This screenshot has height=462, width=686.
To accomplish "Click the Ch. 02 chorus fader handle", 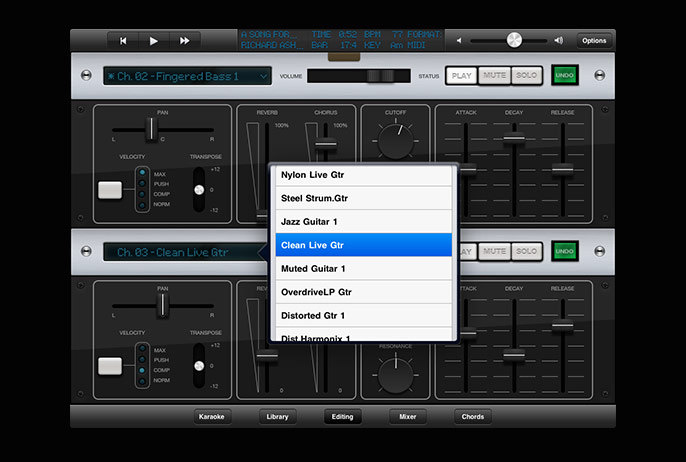I will 326,144.
